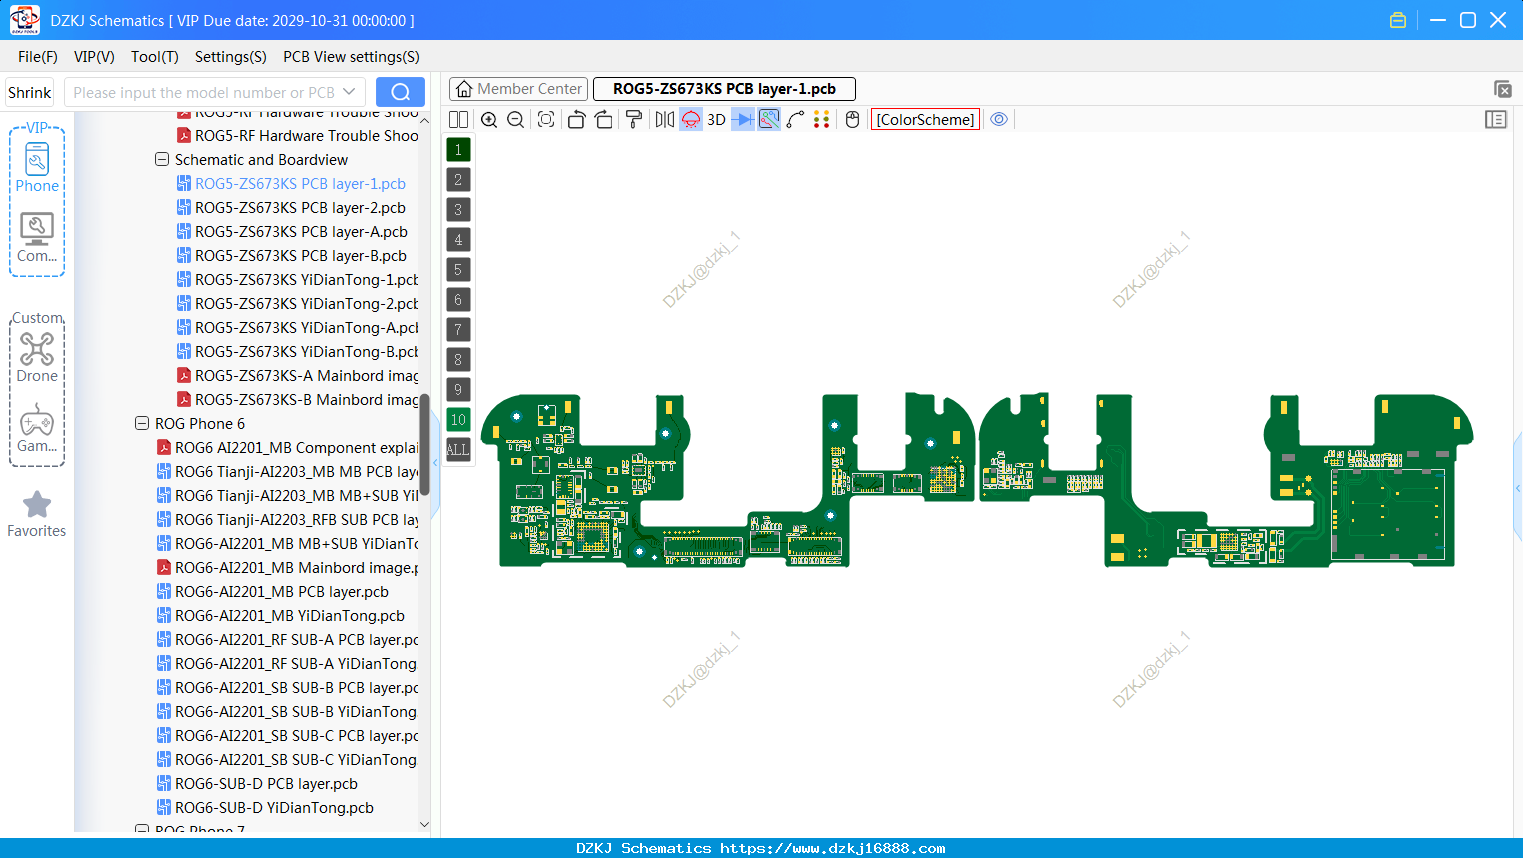Show layer 5

[x=458, y=270]
